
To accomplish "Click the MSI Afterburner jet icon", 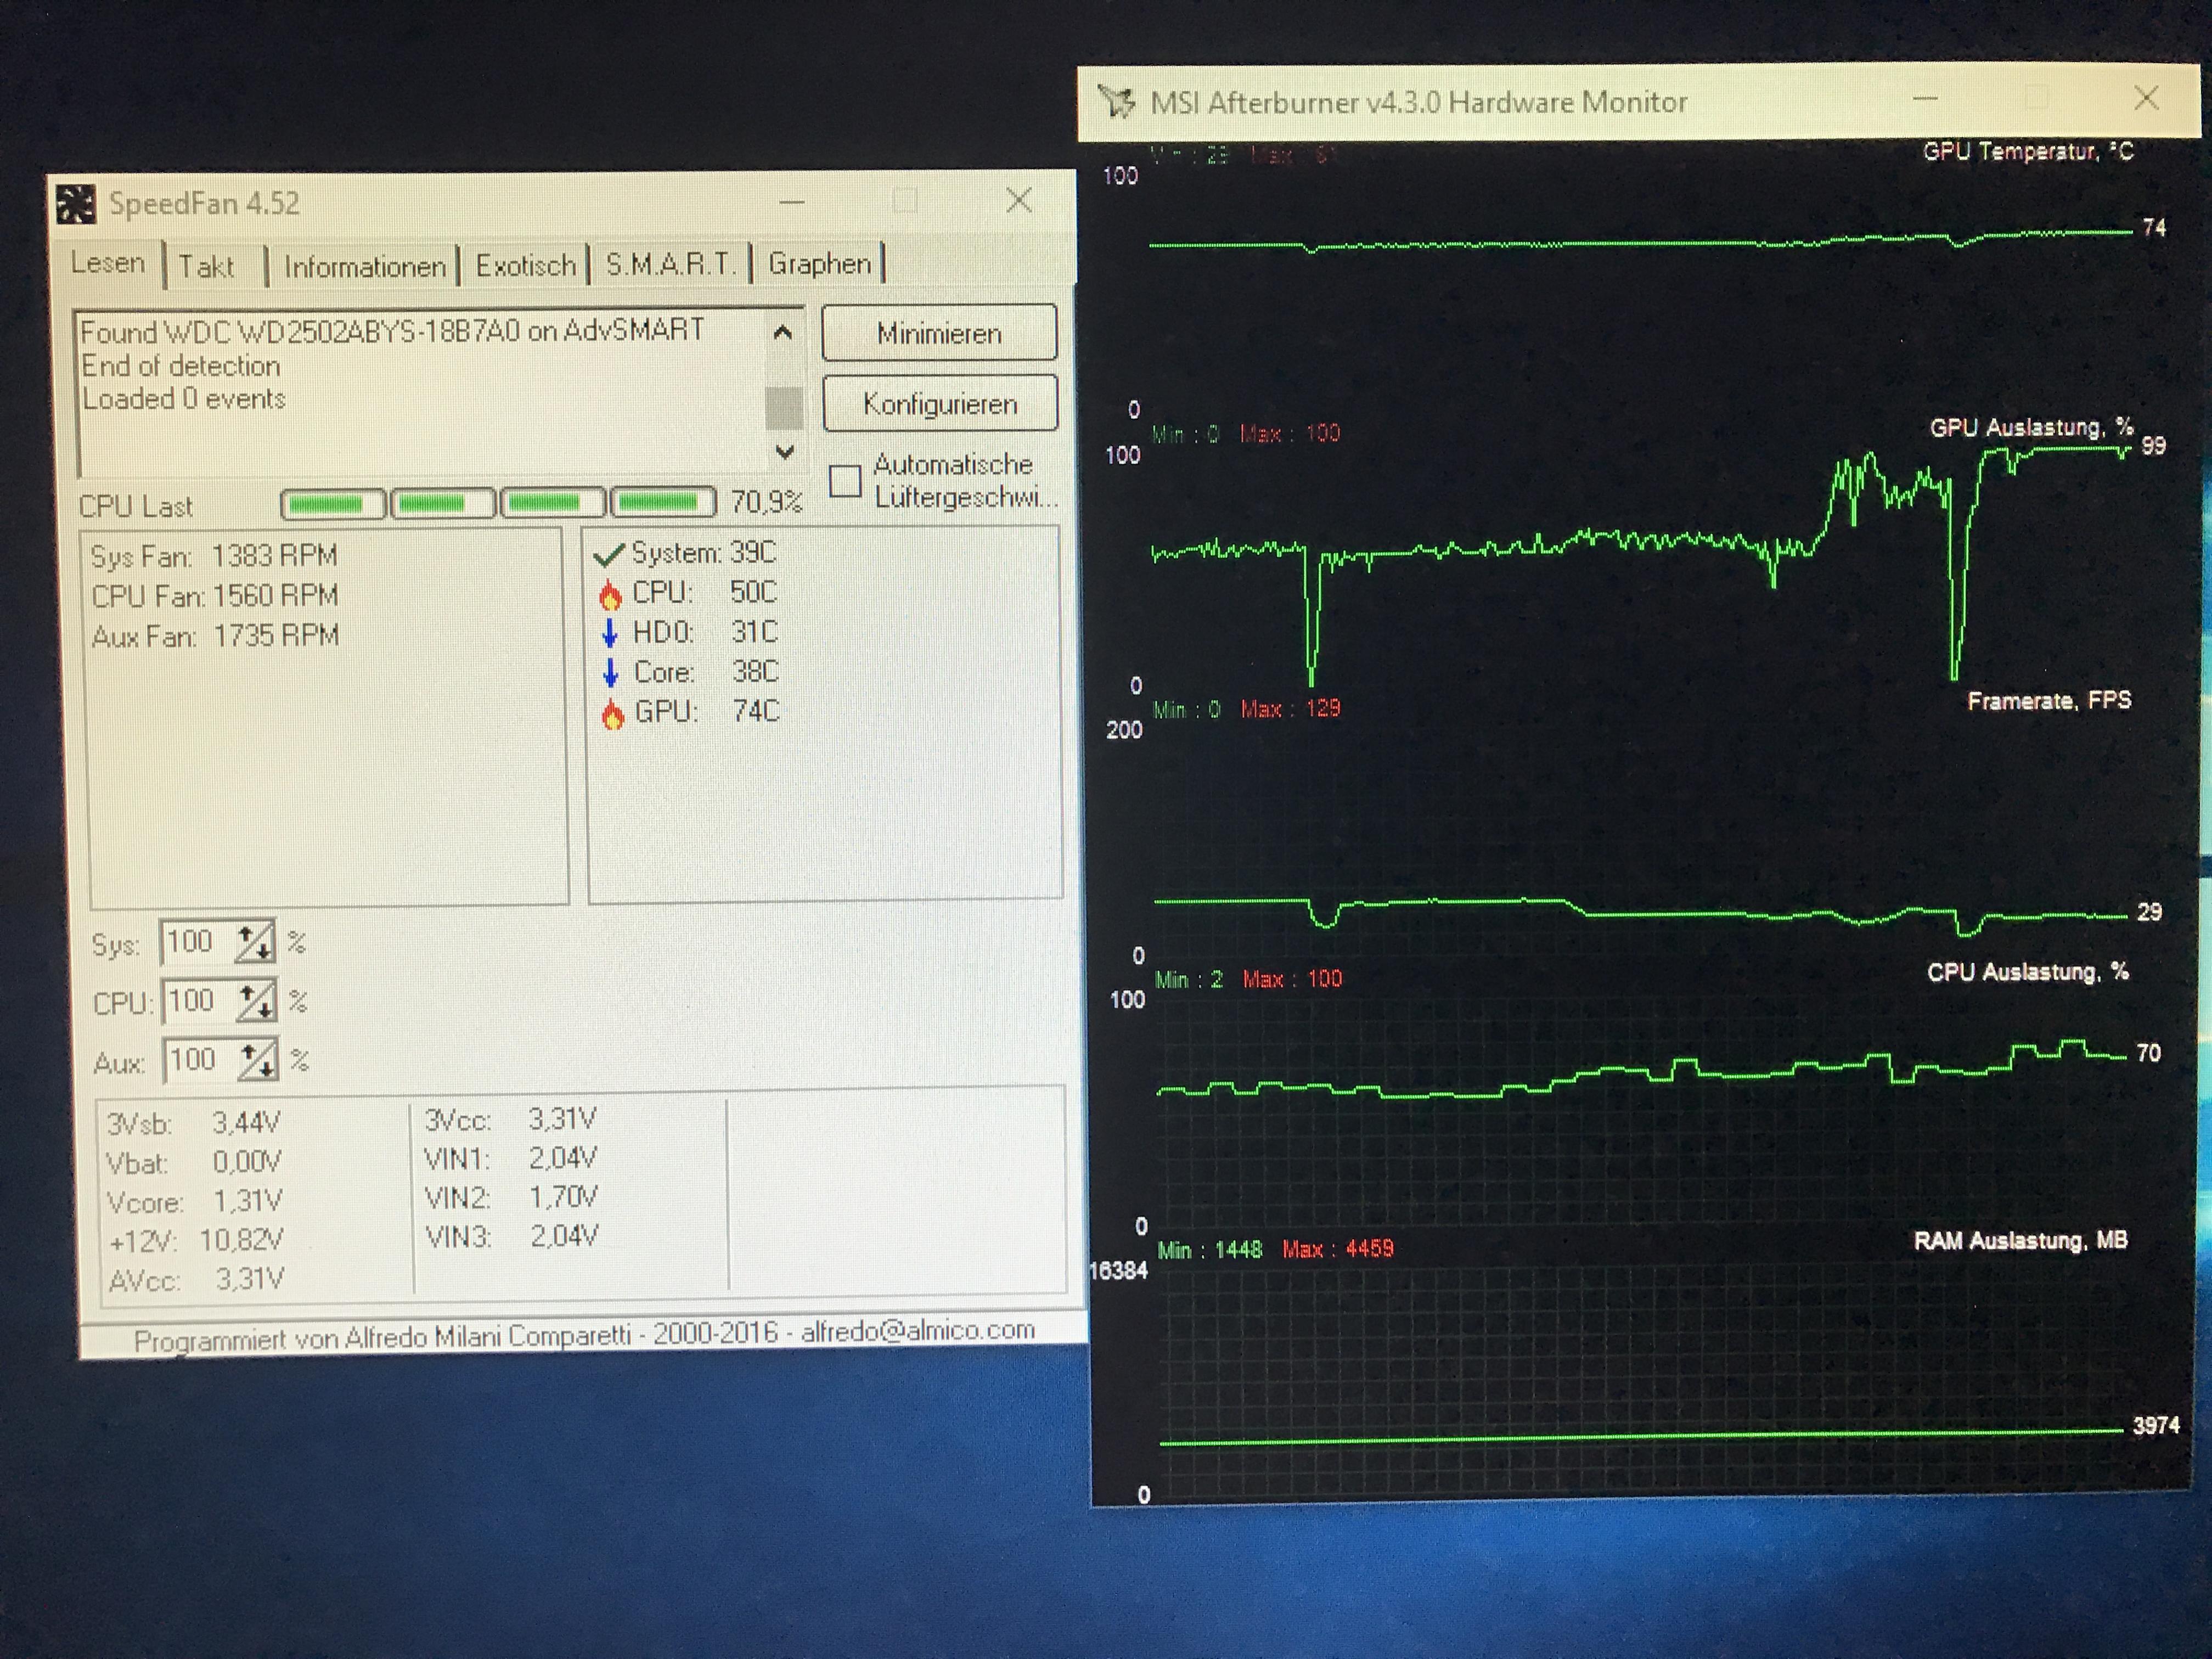I will pyautogui.click(x=1117, y=101).
